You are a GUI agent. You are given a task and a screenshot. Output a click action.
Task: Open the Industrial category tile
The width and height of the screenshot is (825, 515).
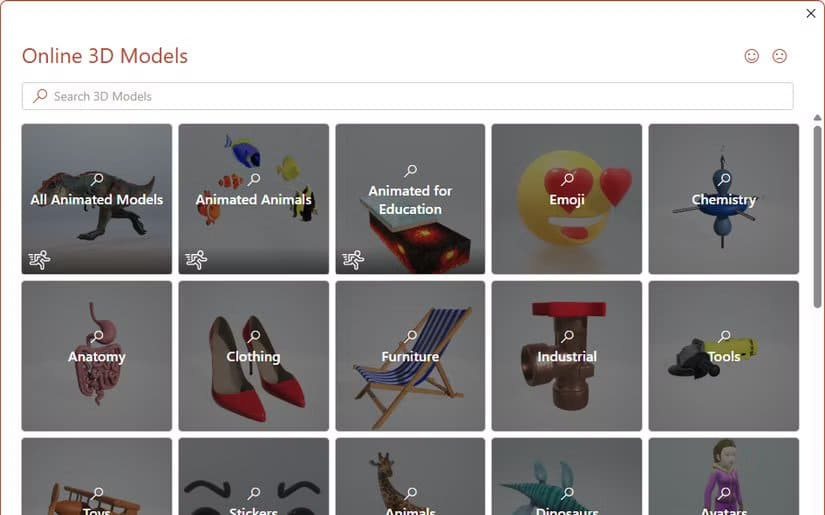pyautogui.click(x=567, y=356)
